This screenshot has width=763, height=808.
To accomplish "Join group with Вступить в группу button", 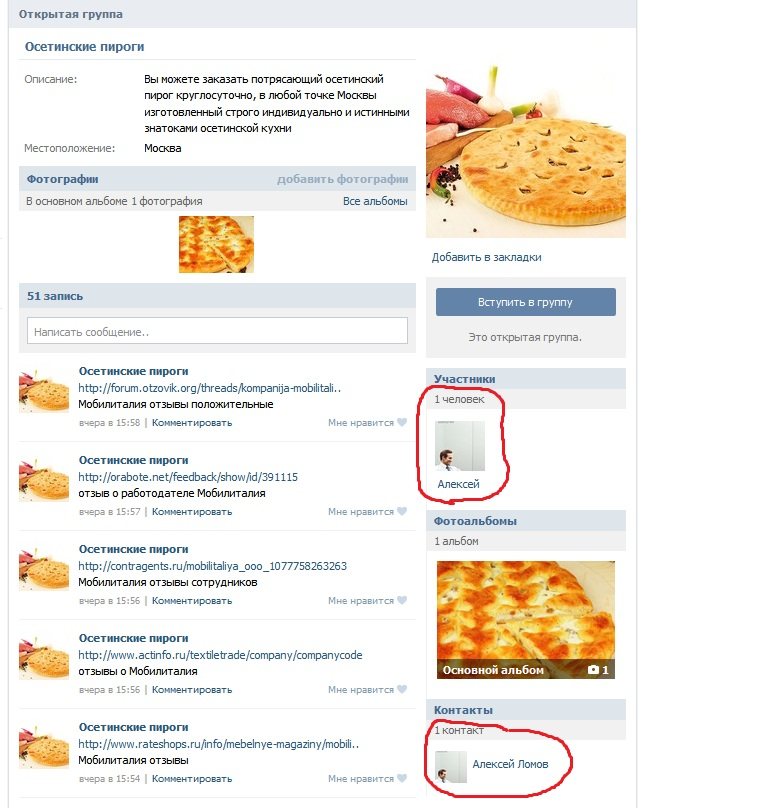I will point(525,302).
